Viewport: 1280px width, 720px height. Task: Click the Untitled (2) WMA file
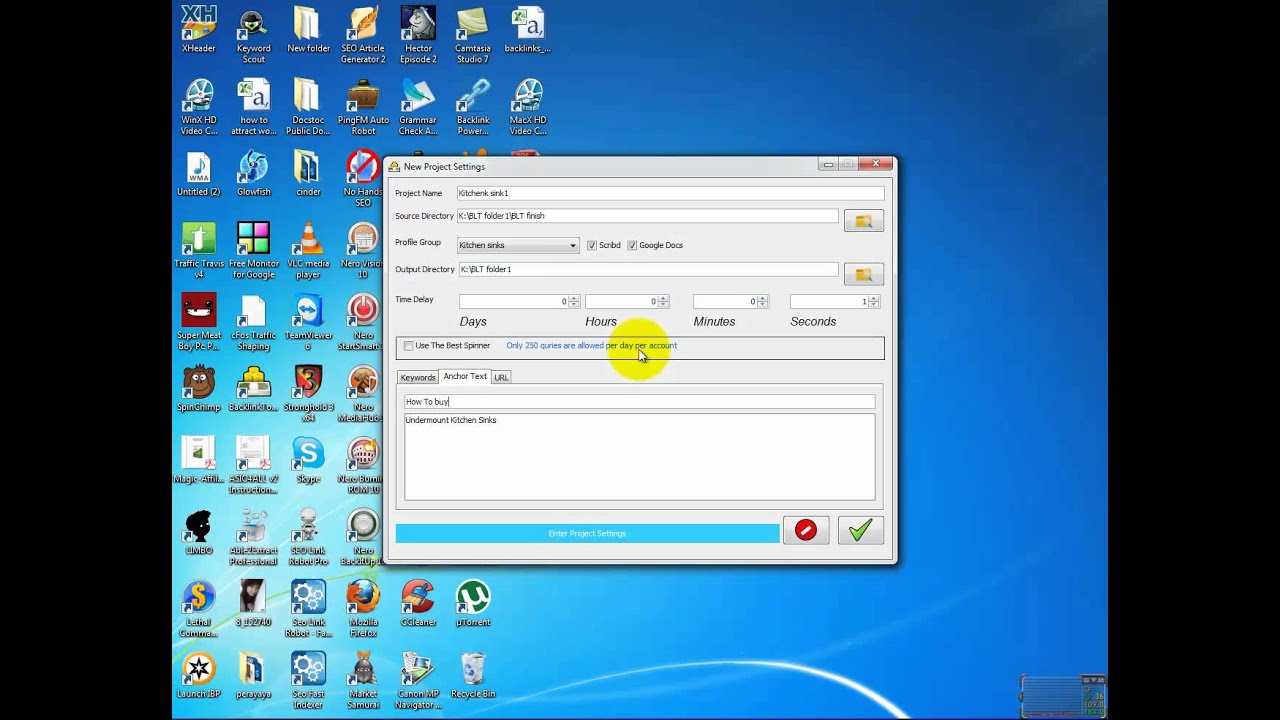click(x=198, y=173)
